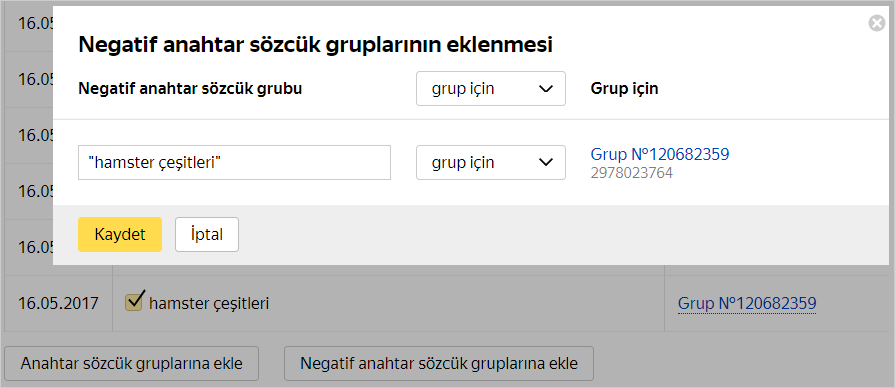Click the 16.05.2017 date cell
The height and width of the screenshot is (388, 895).
pos(58,303)
